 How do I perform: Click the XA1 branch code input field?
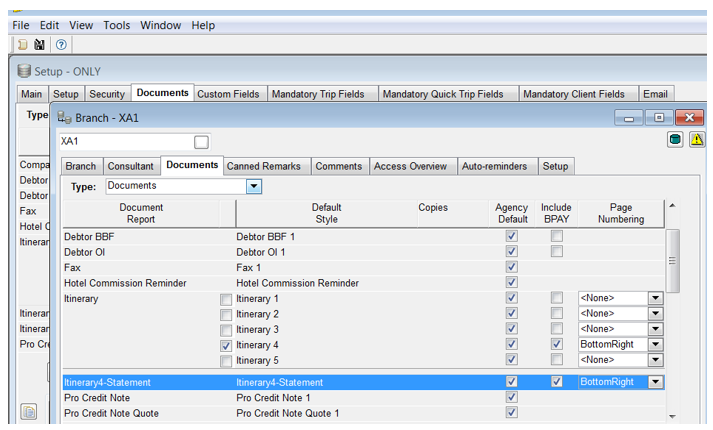click(126, 142)
